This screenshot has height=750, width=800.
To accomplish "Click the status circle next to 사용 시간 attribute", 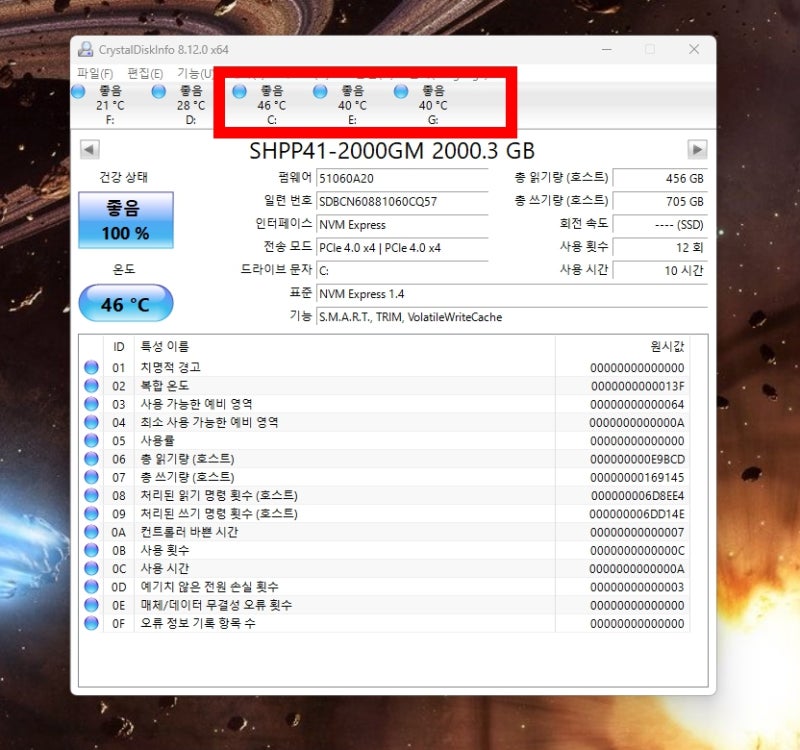I will click(x=93, y=568).
